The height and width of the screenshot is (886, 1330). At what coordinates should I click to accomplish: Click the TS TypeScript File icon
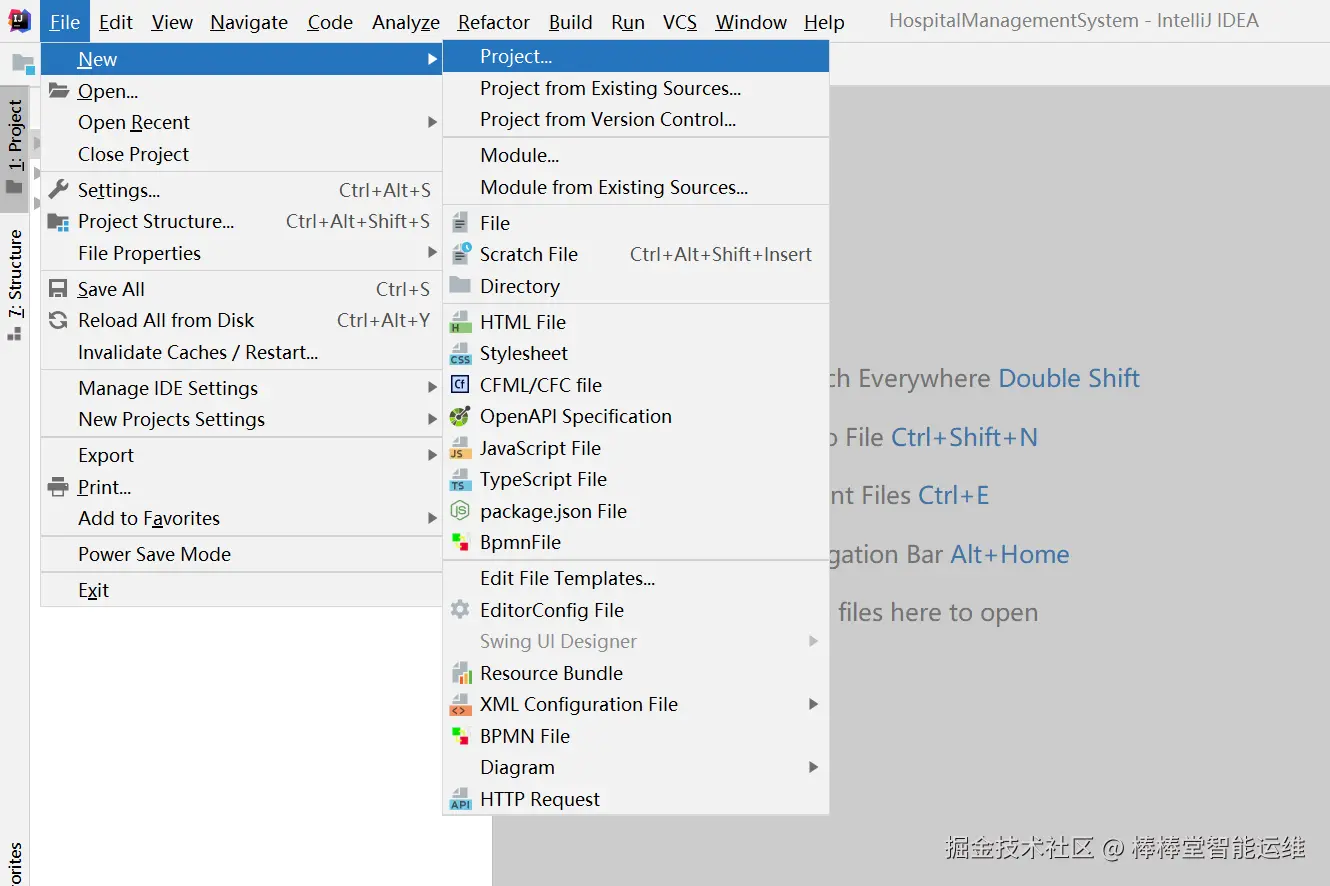tap(460, 480)
